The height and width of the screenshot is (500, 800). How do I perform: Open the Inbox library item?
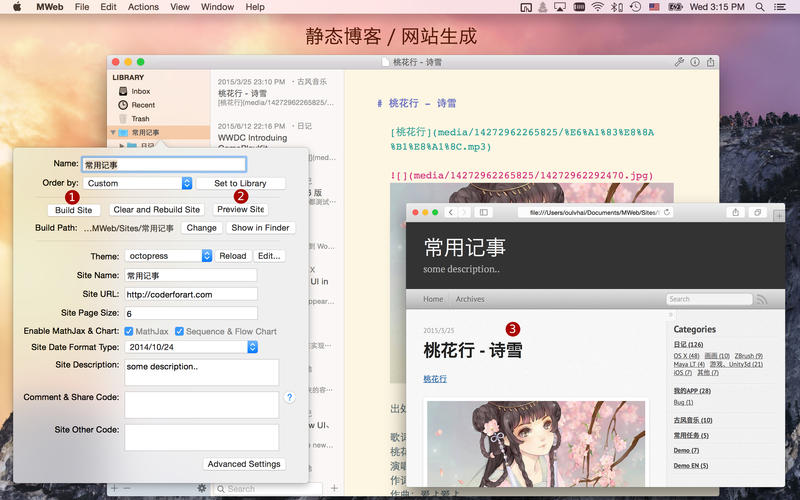click(139, 91)
